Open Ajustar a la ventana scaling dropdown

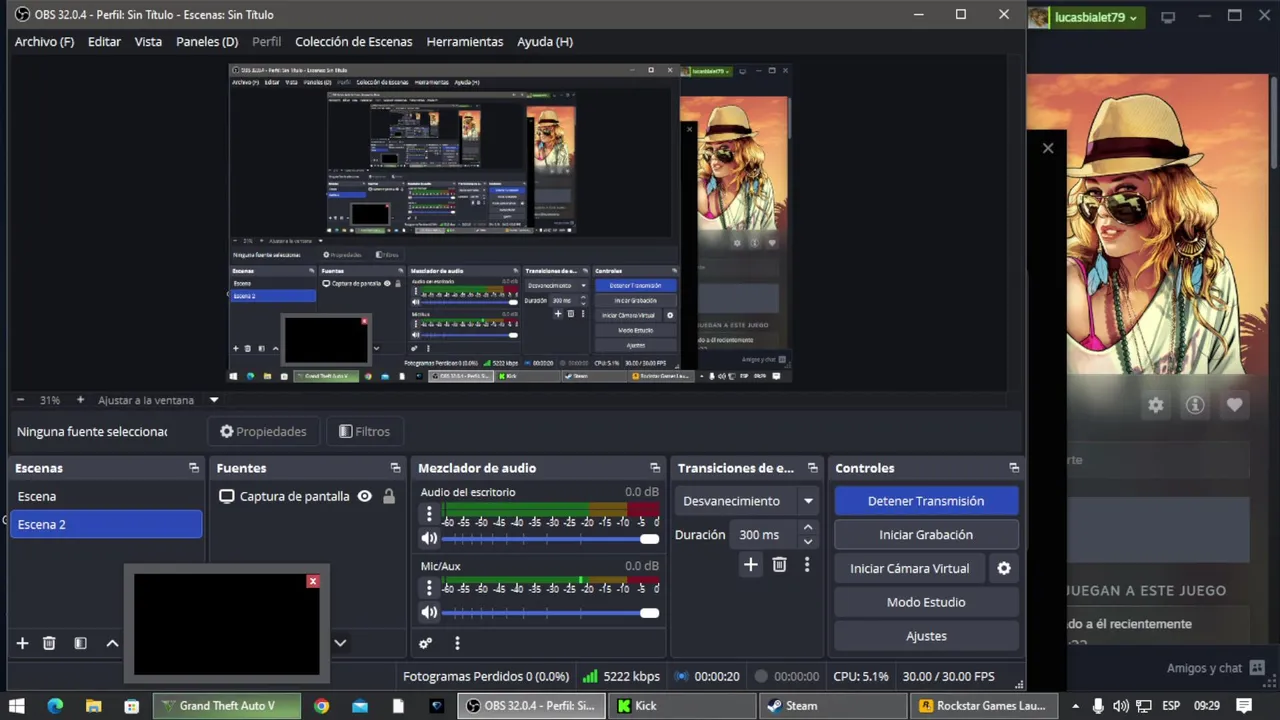(158, 400)
